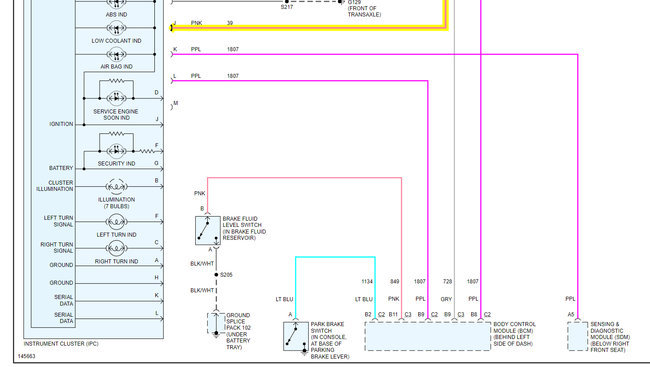Click the "SERVICE ENGINE SOON IND" label
Image resolution: width=650 pixels, height=367 pixels.
(x=116, y=114)
